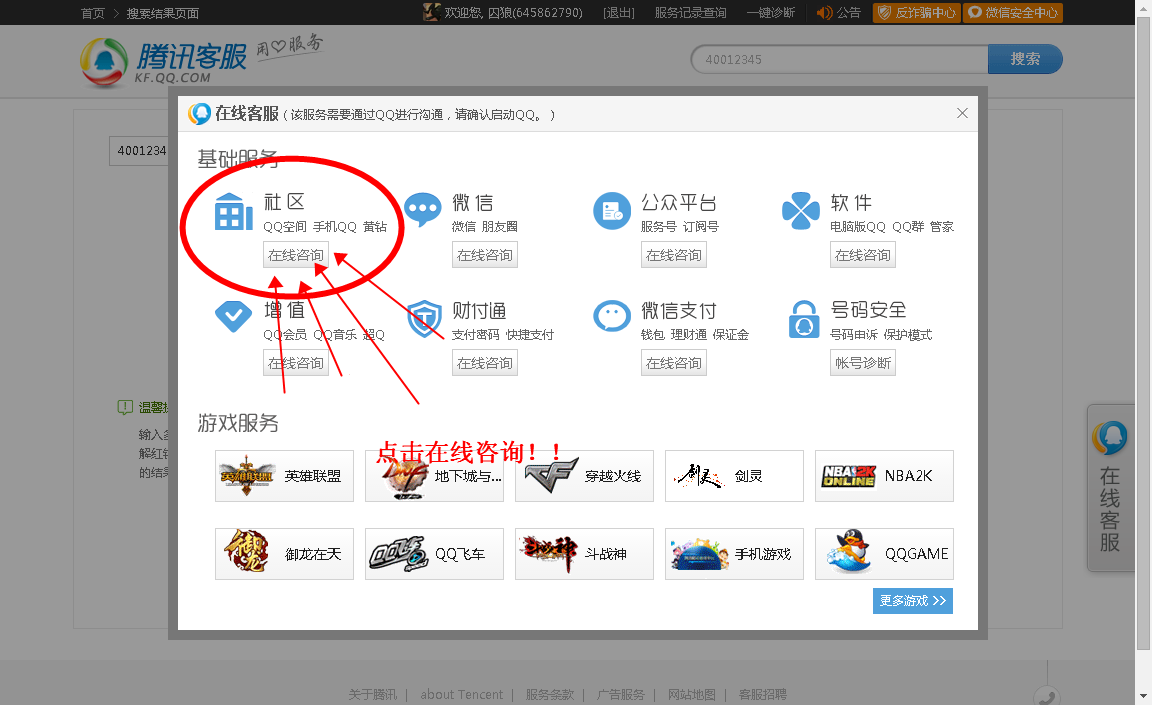This screenshot has width=1152, height=705.
Task: Click 在线咨询 under 财付通
Action: tap(485, 363)
